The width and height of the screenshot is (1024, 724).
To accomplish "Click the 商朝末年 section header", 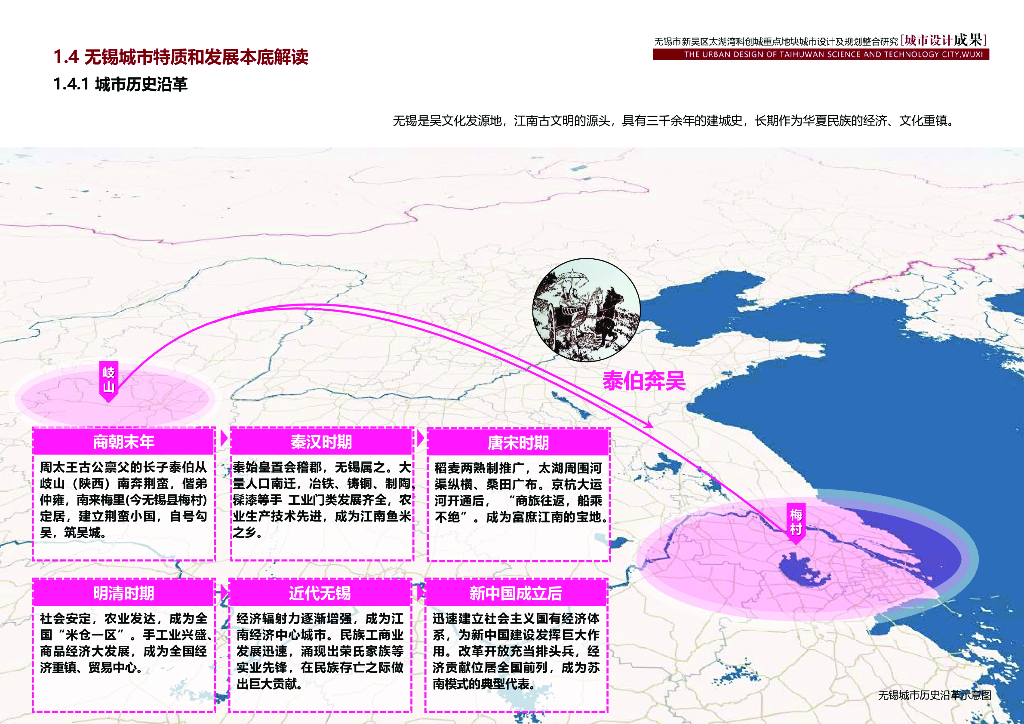I will [123, 439].
